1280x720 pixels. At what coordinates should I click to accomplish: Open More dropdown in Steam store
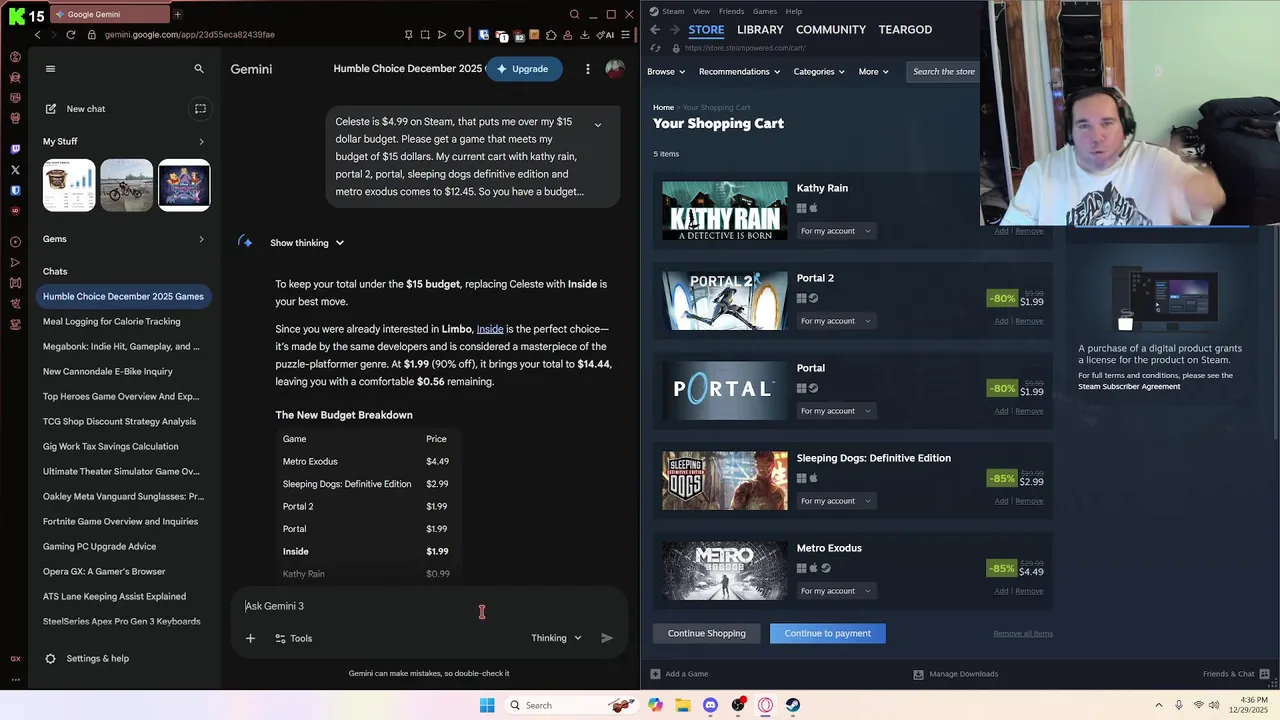[873, 72]
